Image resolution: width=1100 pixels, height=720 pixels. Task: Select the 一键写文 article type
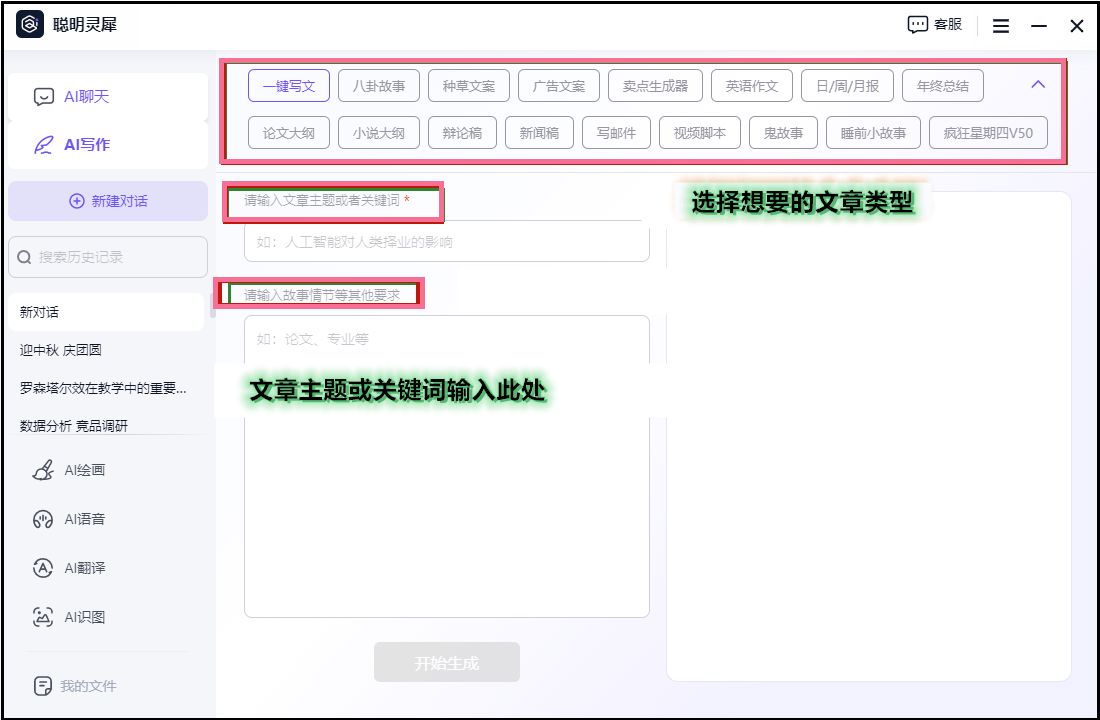click(x=289, y=86)
